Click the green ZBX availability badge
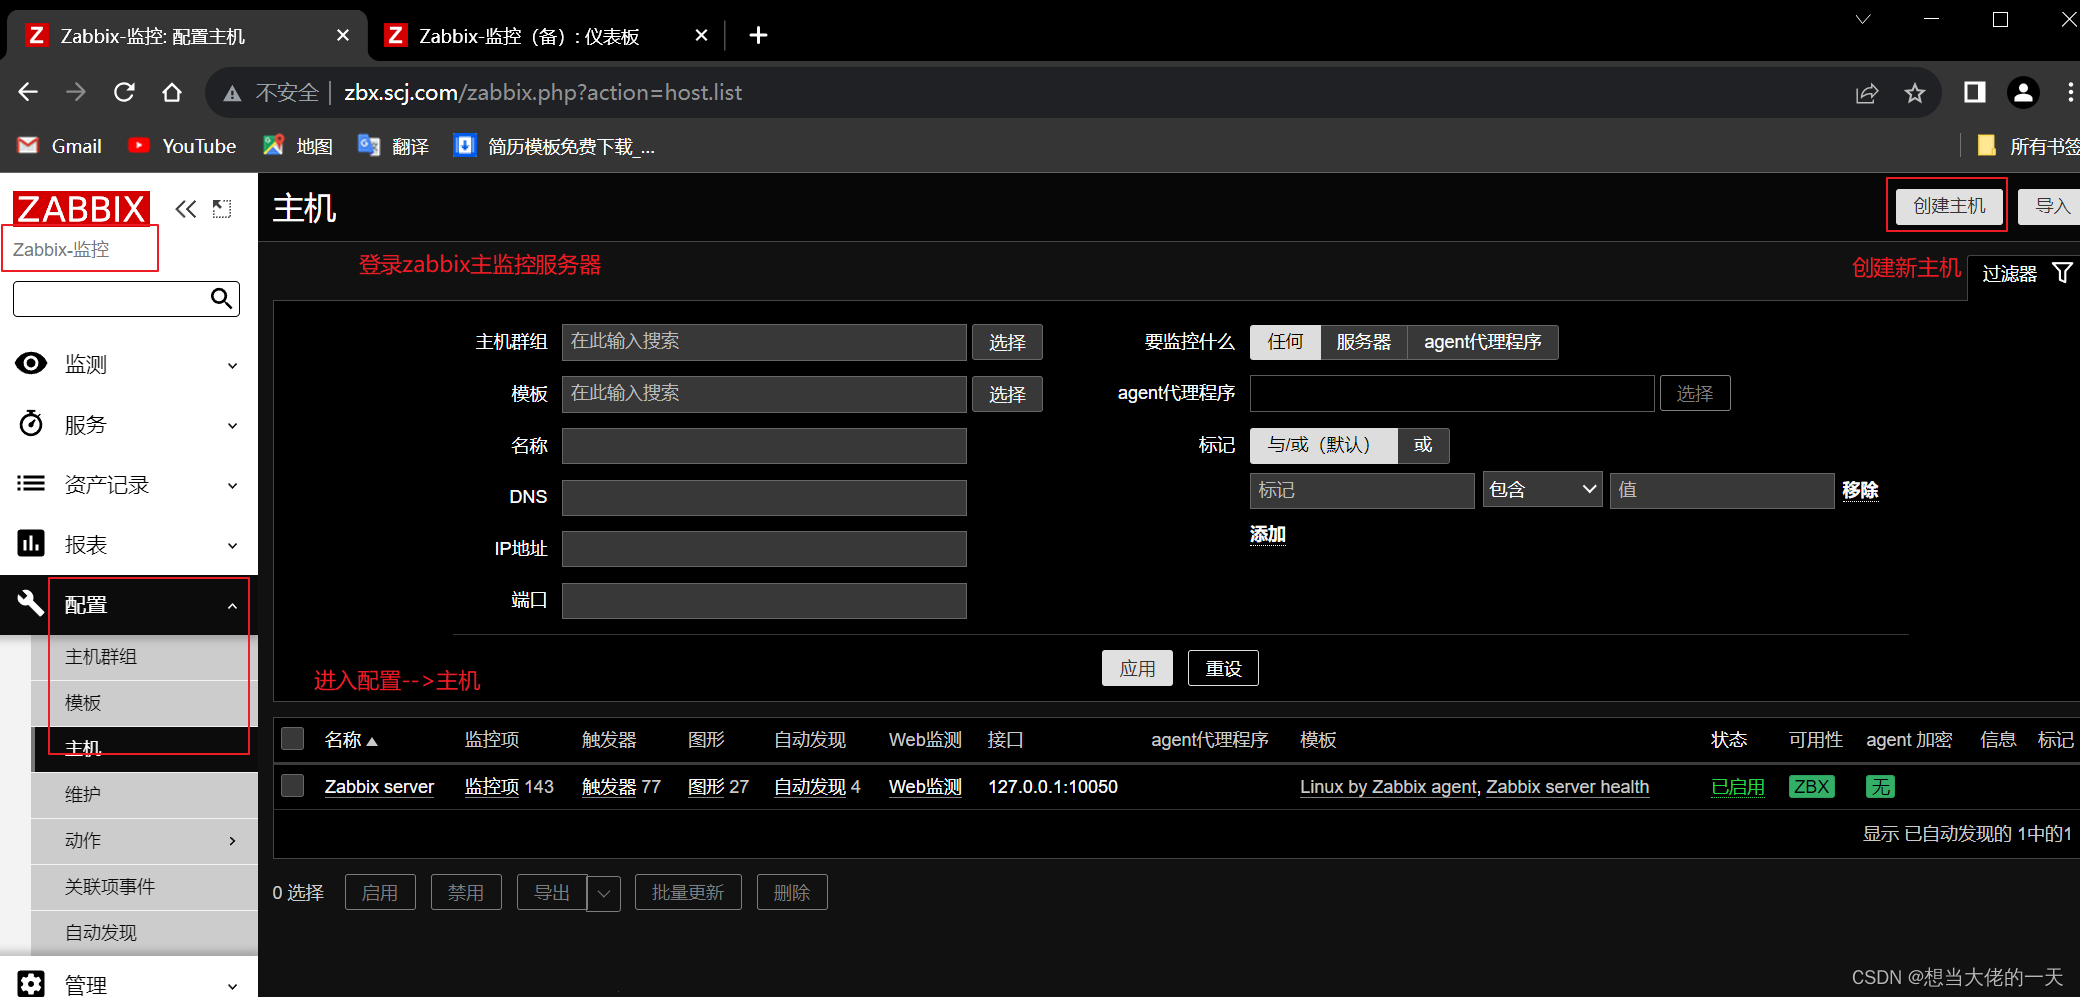 tap(1812, 787)
